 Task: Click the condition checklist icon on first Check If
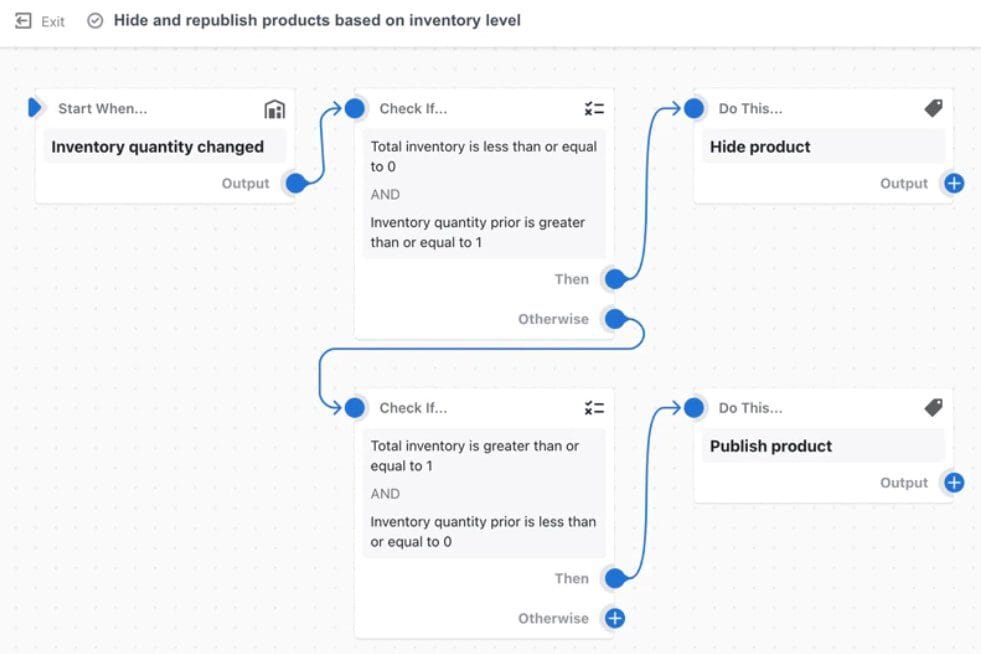point(594,109)
